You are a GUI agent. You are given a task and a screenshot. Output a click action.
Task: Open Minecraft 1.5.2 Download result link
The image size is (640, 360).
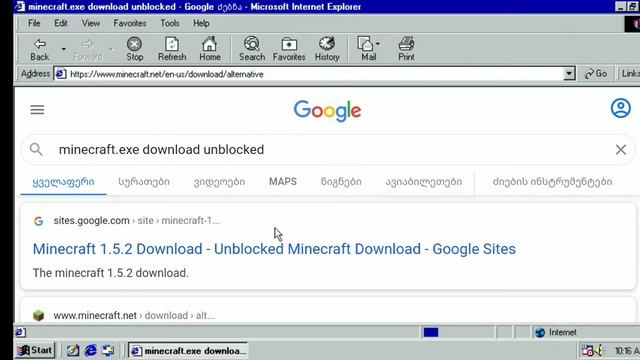(x=274, y=249)
